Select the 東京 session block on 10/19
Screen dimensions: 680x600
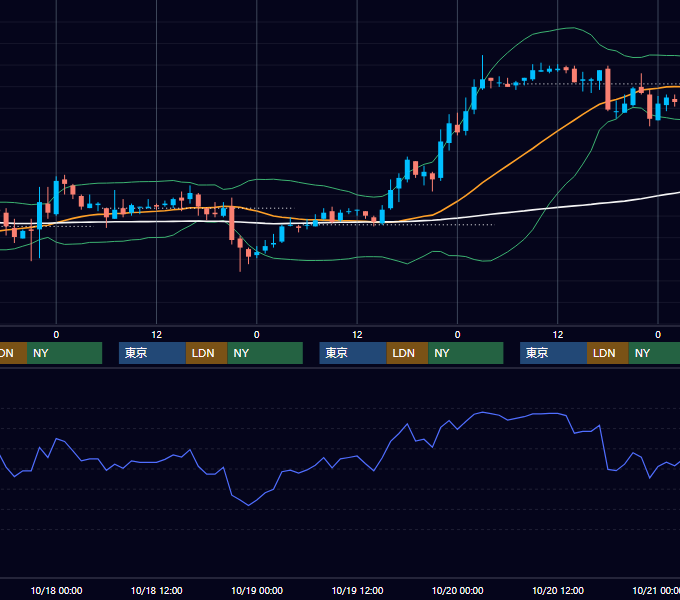pyautogui.click(x=353, y=353)
